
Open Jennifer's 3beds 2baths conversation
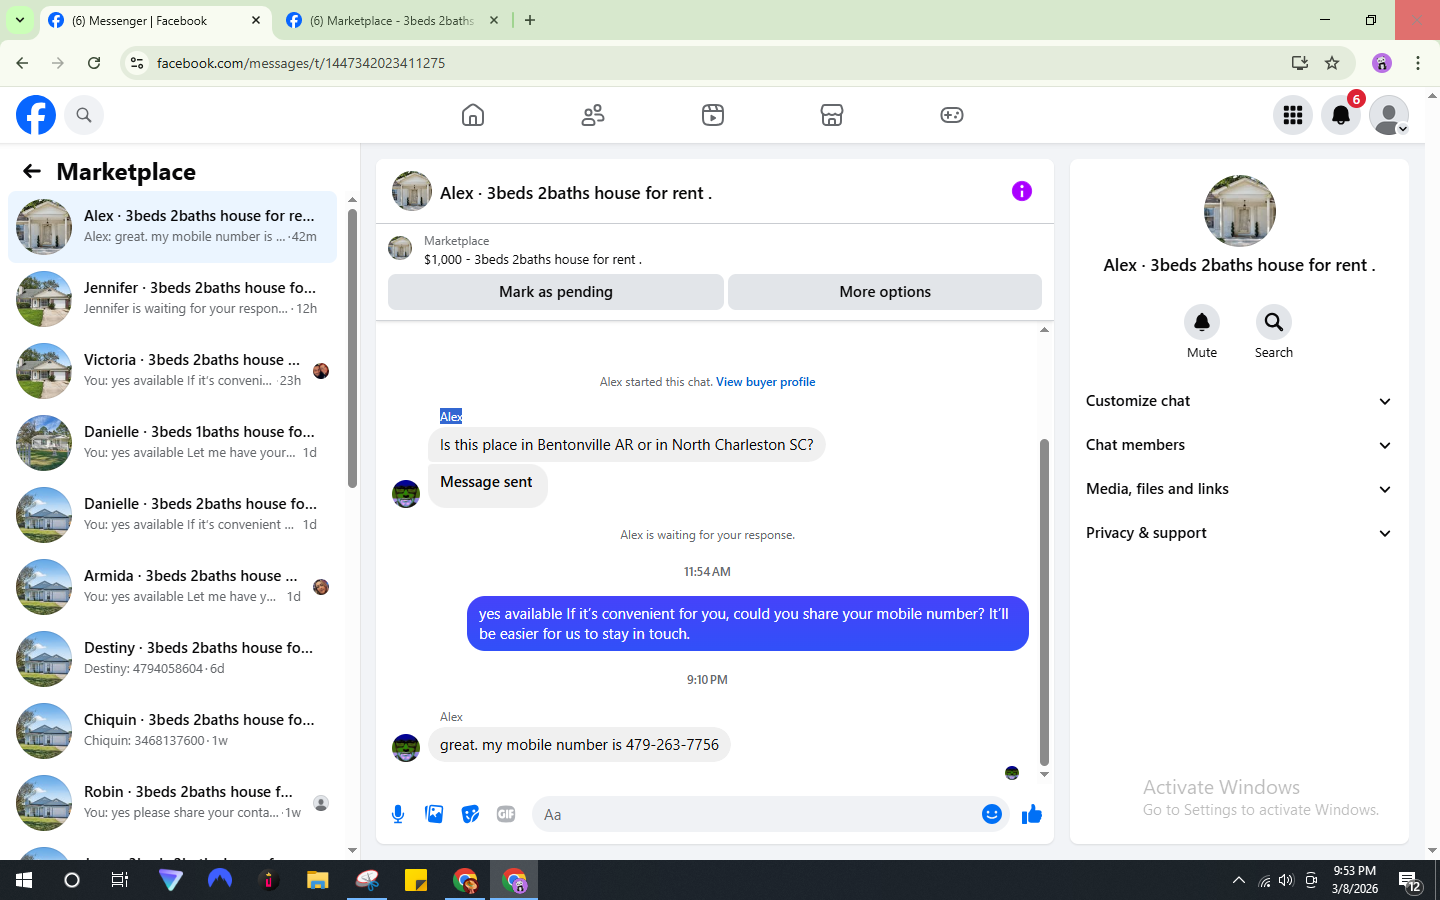click(x=172, y=298)
